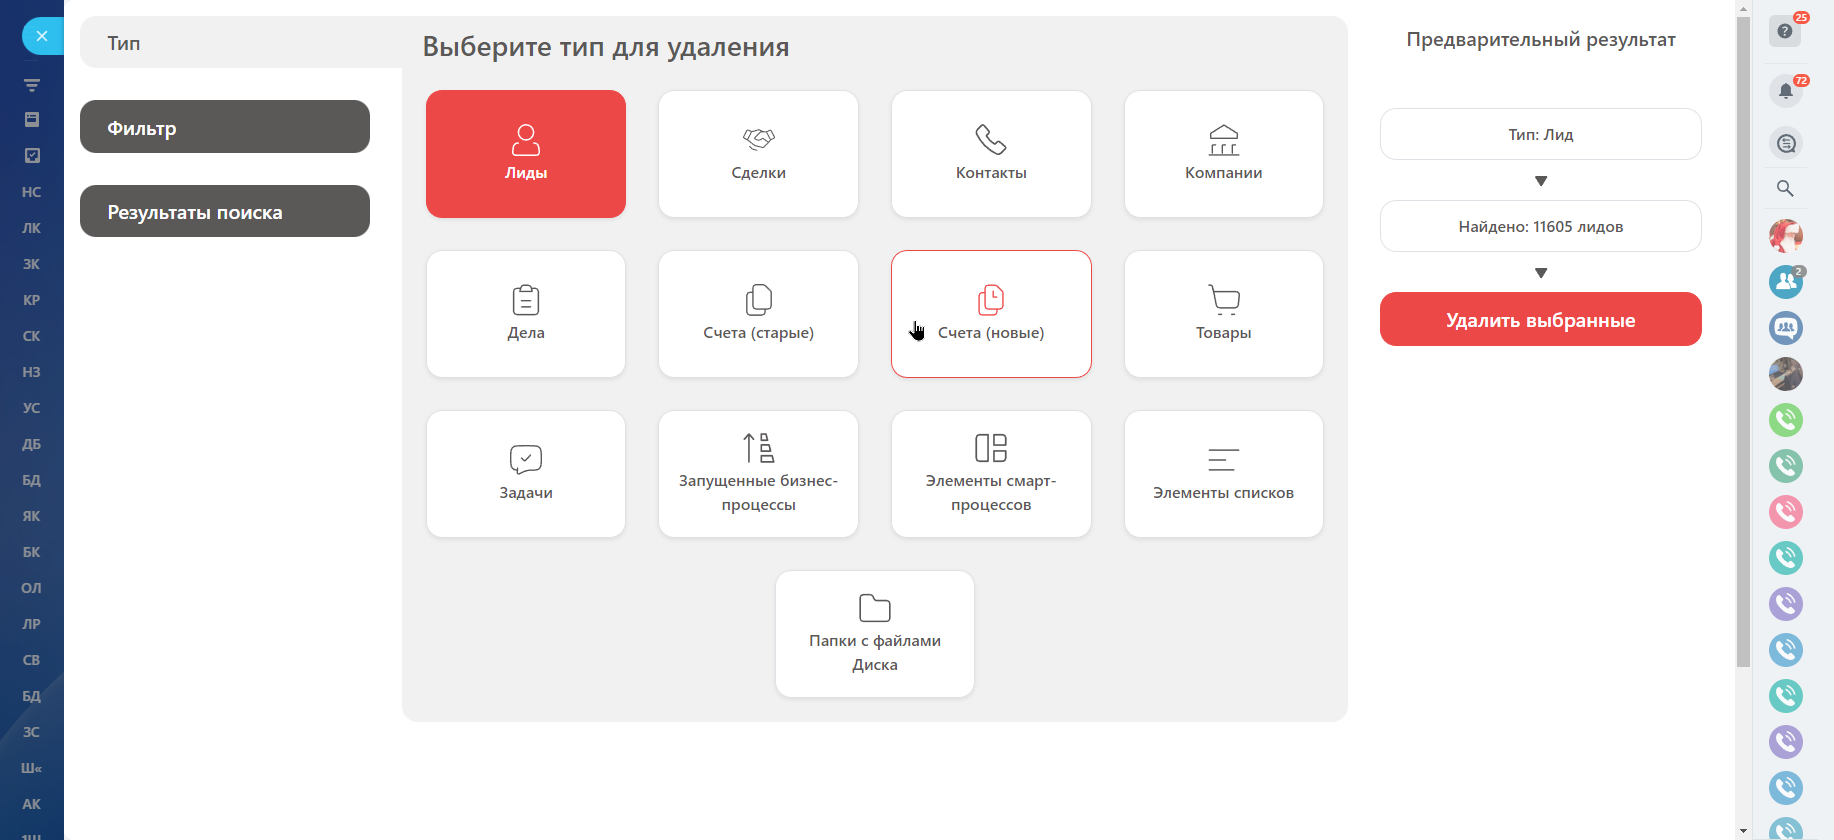Click the scrollbar up arrow

pyautogui.click(x=1743, y=8)
